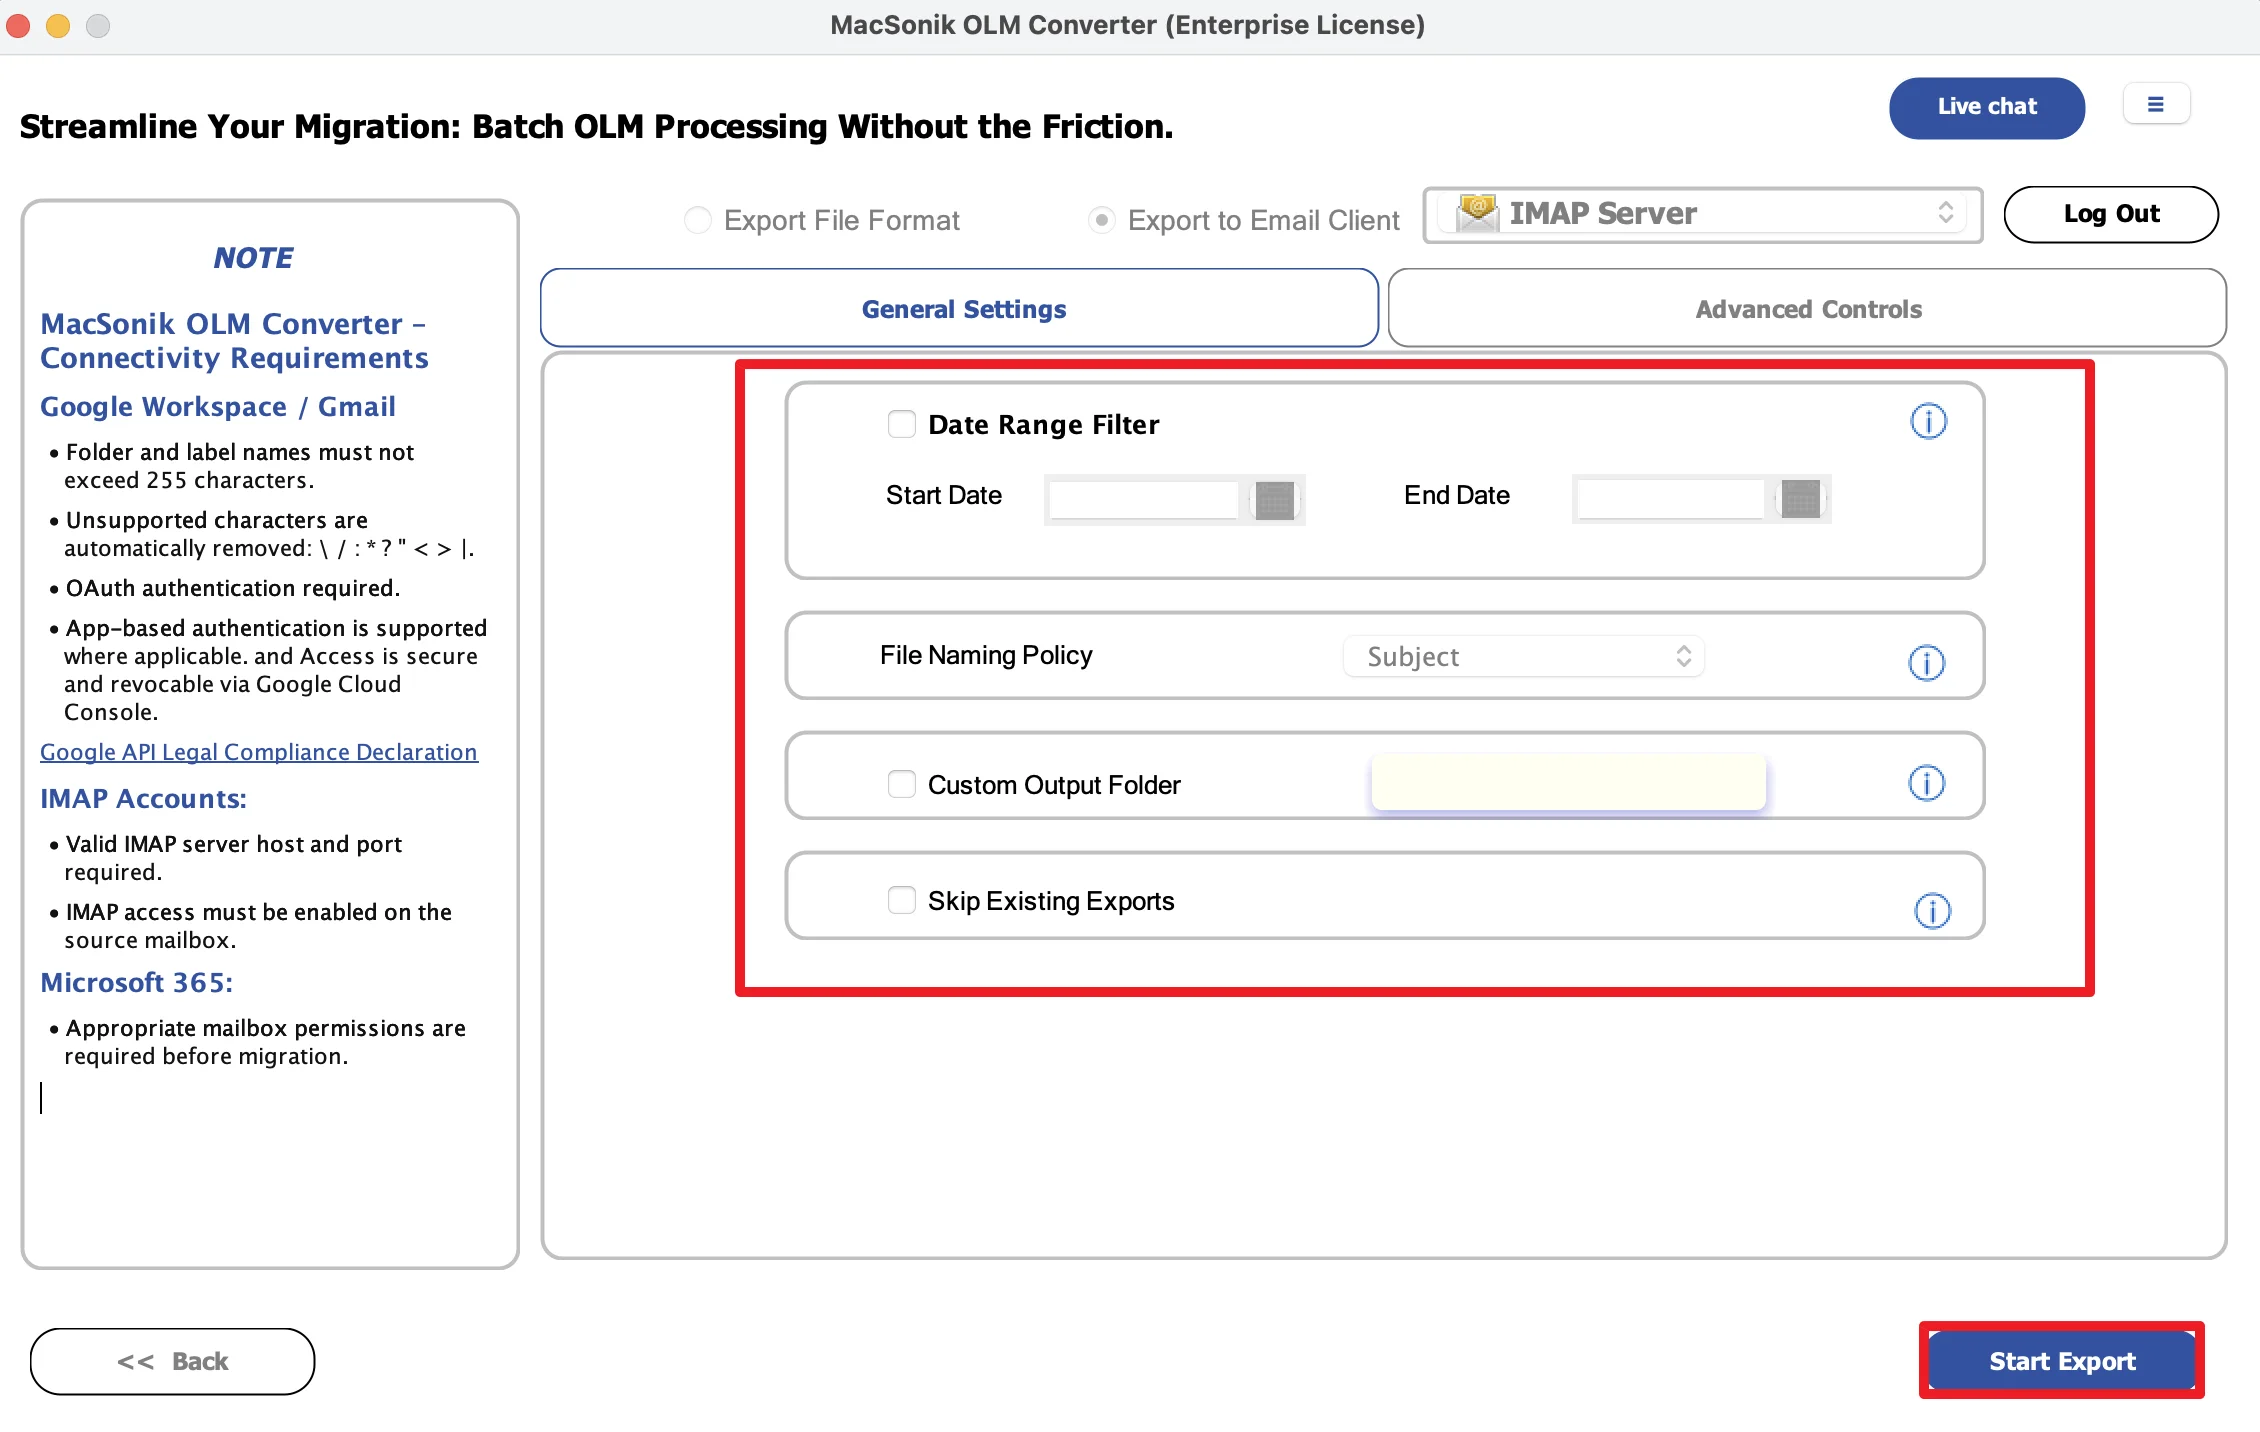
Task: Open the Start Date calendar picker
Action: click(x=1274, y=499)
